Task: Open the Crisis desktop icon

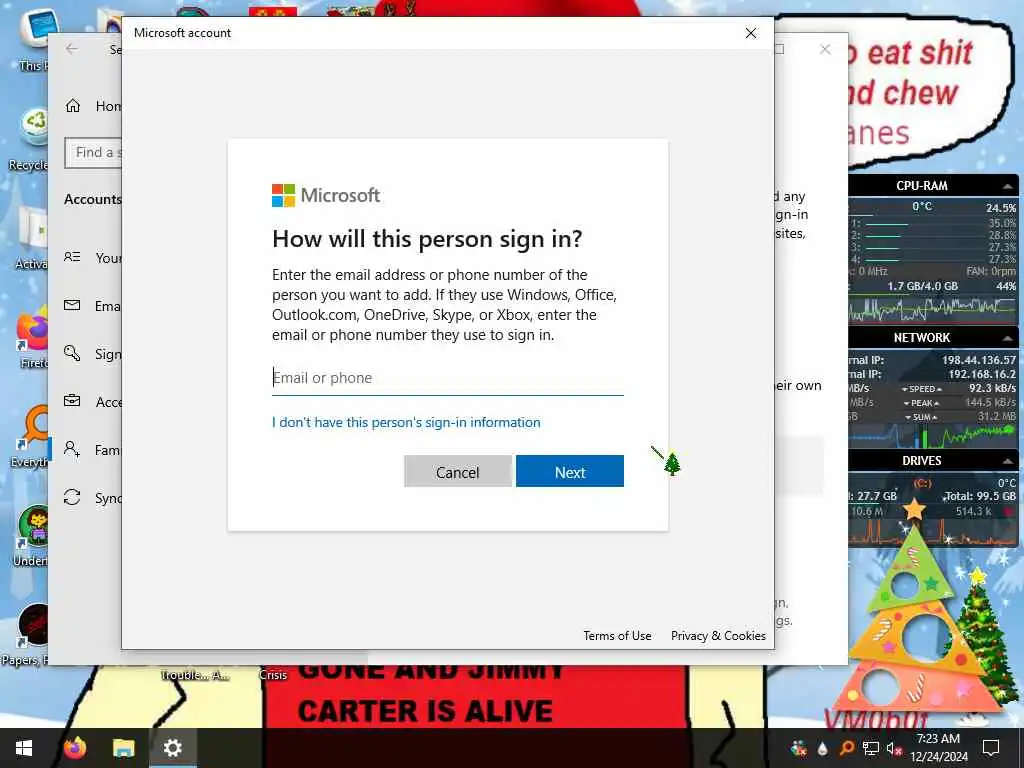Action: (273, 675)
